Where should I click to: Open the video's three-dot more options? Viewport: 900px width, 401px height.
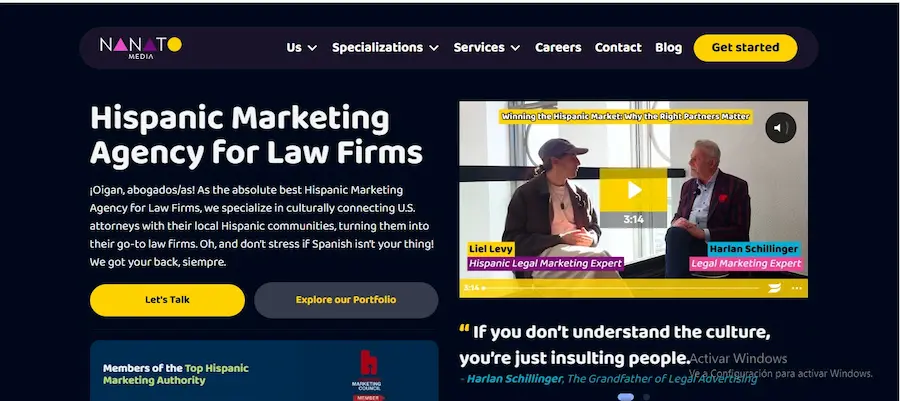point(796,288)
